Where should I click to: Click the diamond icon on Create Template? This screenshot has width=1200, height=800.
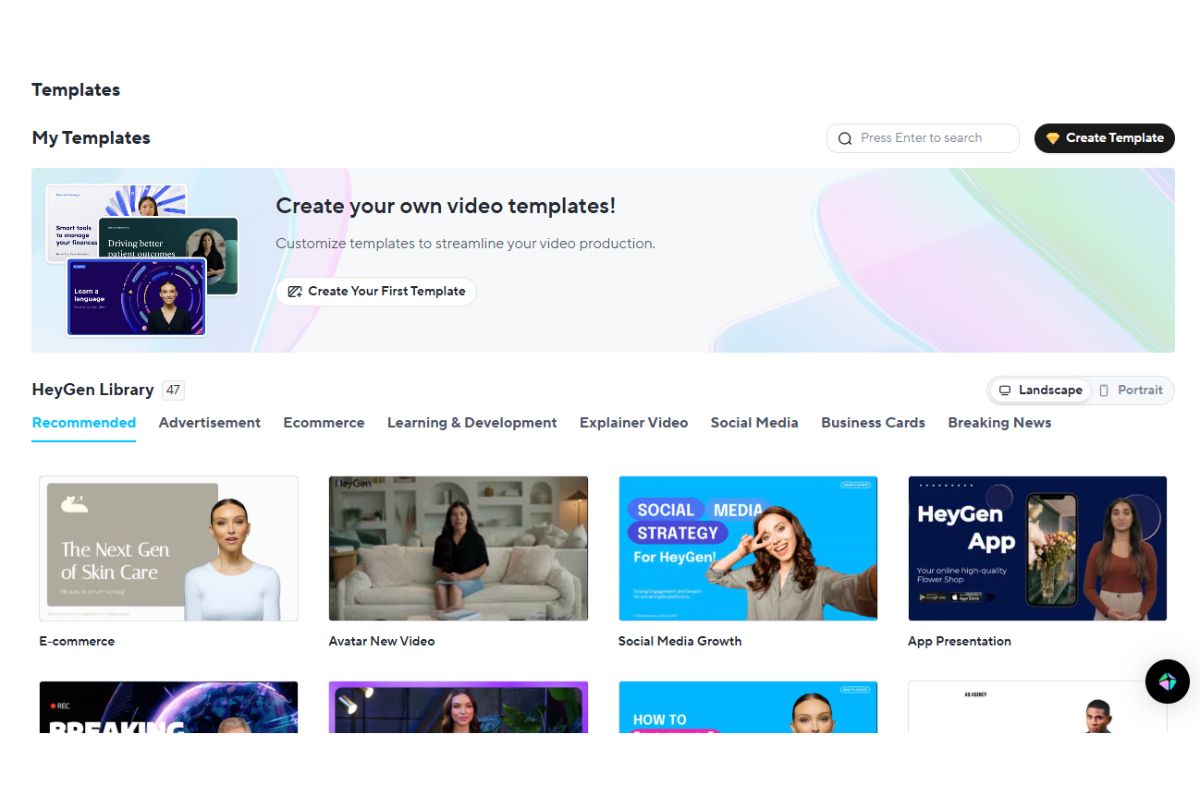click(x=1052, y=139)
